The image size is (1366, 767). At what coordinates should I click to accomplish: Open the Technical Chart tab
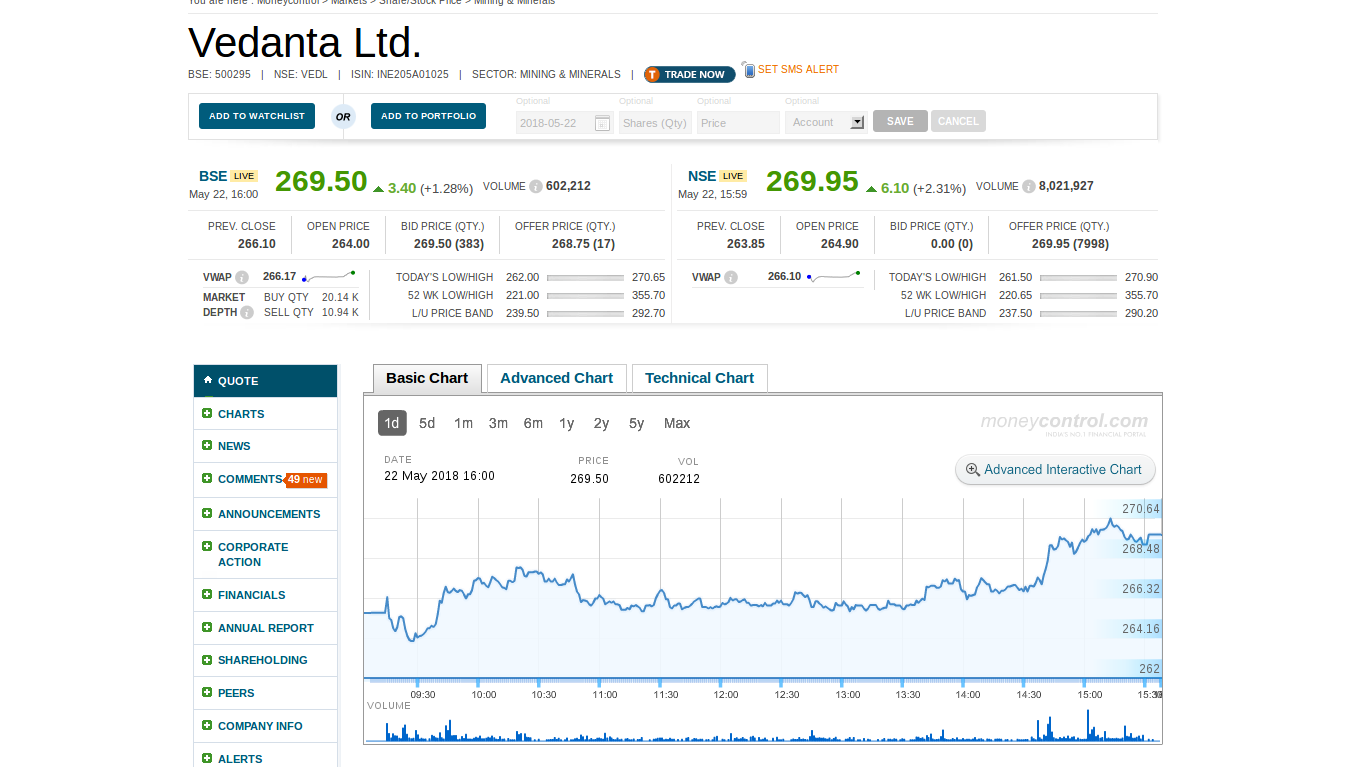tap(699, 378)
